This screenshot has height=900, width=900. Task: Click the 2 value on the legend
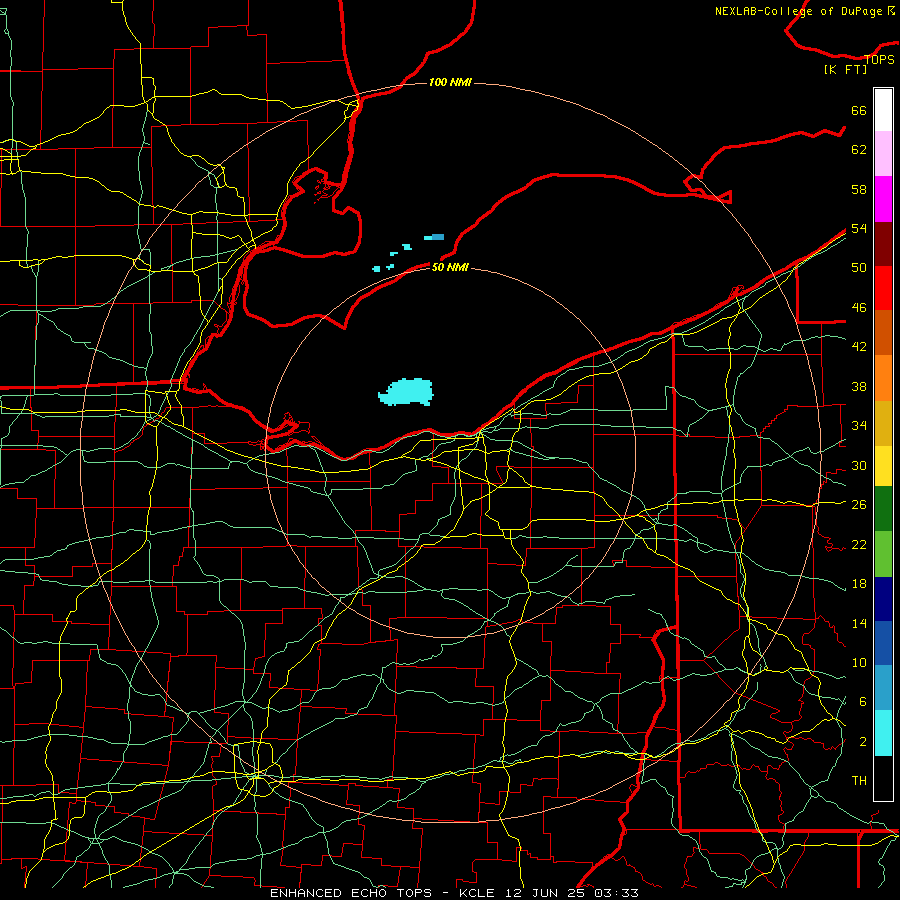[862, 742]
